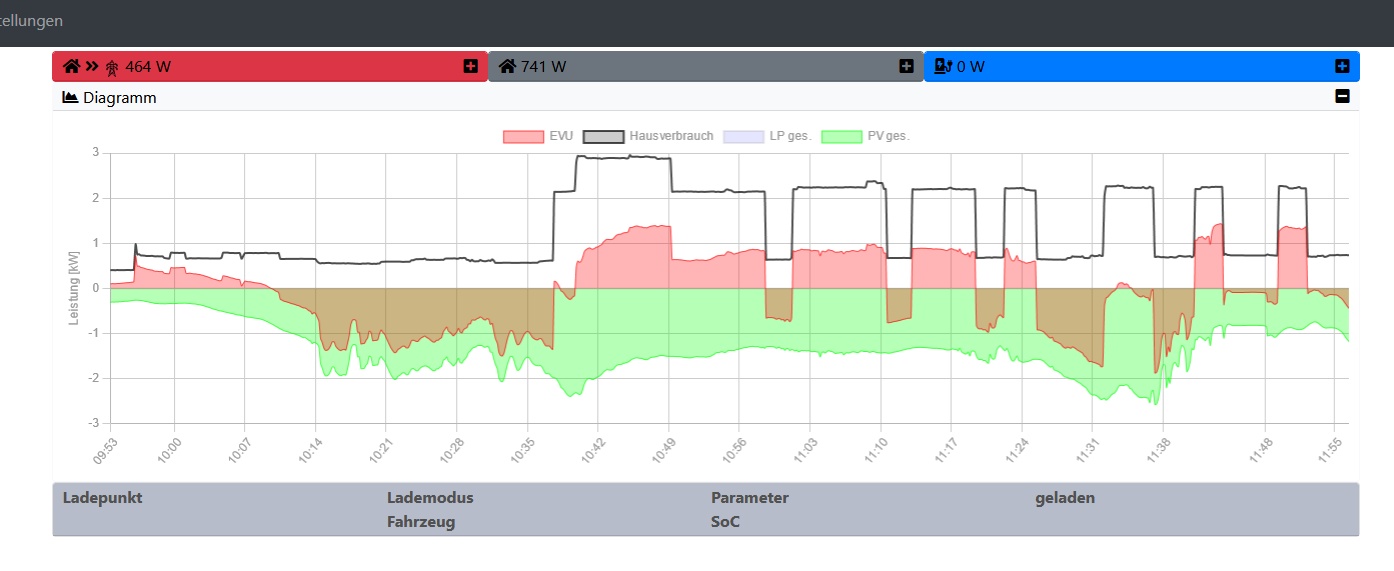
Task: Hide the Hausverbrauch series via legend label
Action: [x=671, y=136]
